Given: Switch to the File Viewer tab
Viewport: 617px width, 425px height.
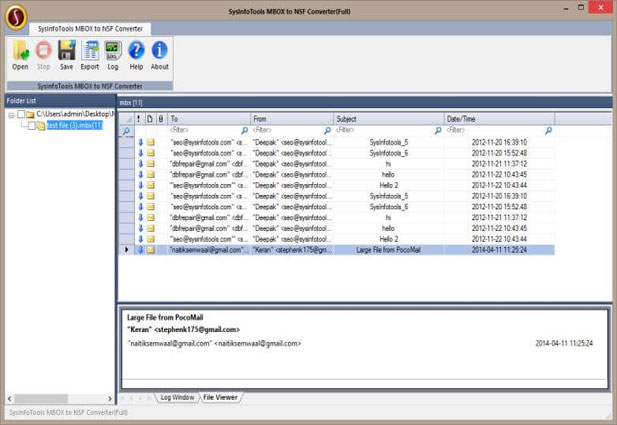Looking at the screenshot, I should [x=220, y=397].
